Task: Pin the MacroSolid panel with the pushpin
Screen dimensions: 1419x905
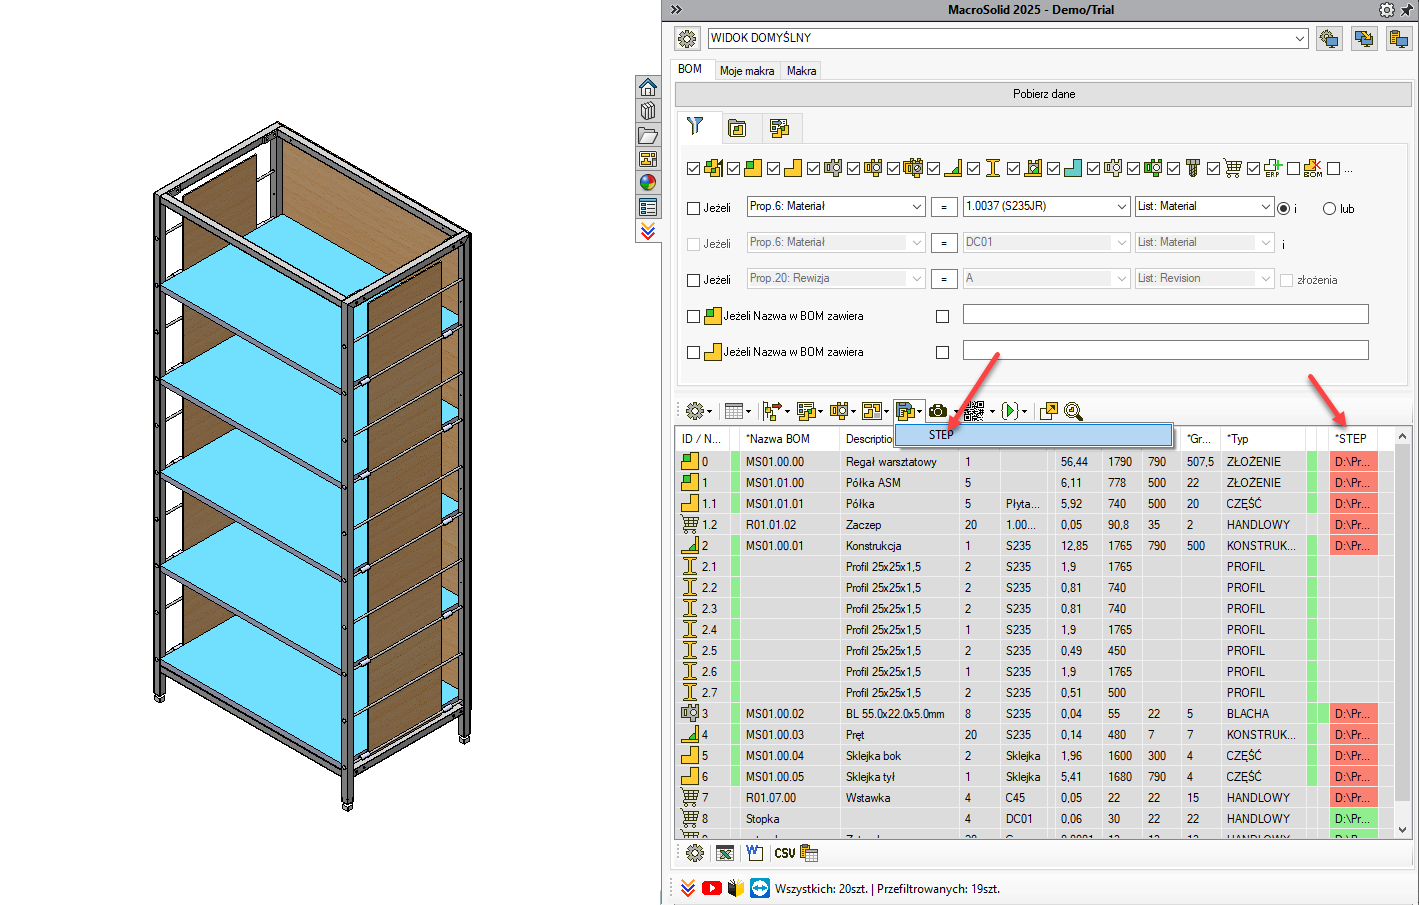Action: 1407,10
